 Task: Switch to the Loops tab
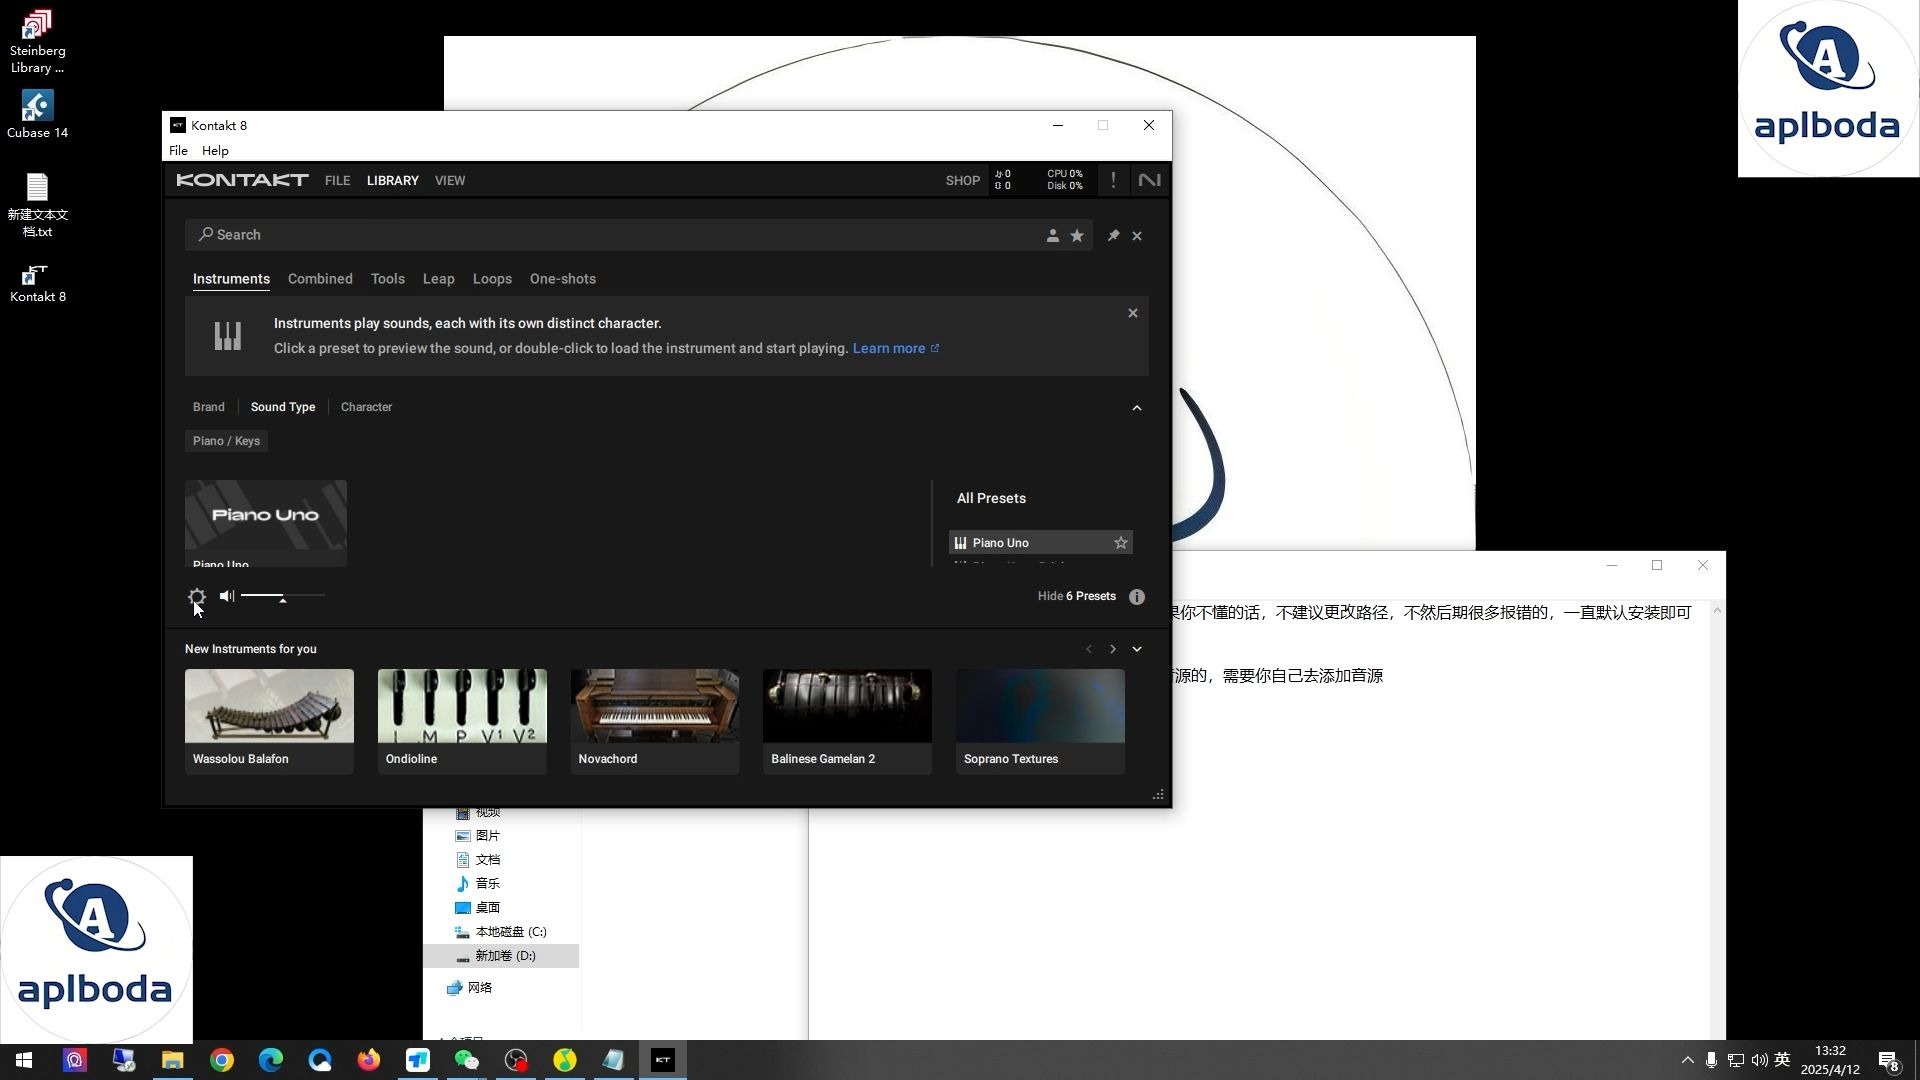[492, 279]
